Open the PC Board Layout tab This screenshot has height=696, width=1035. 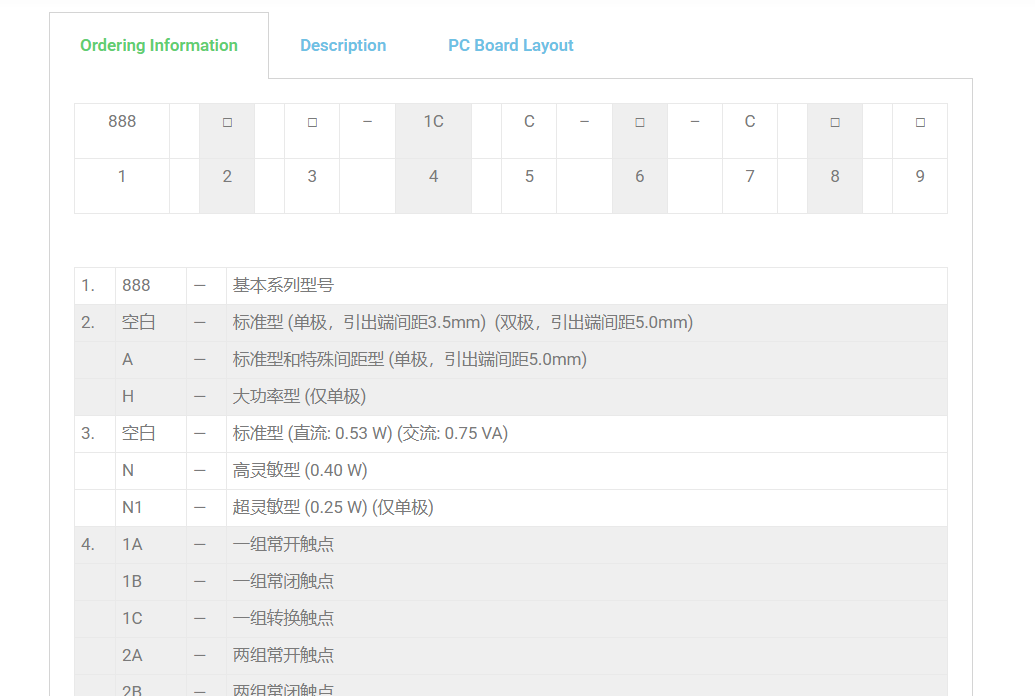(510, 45)
